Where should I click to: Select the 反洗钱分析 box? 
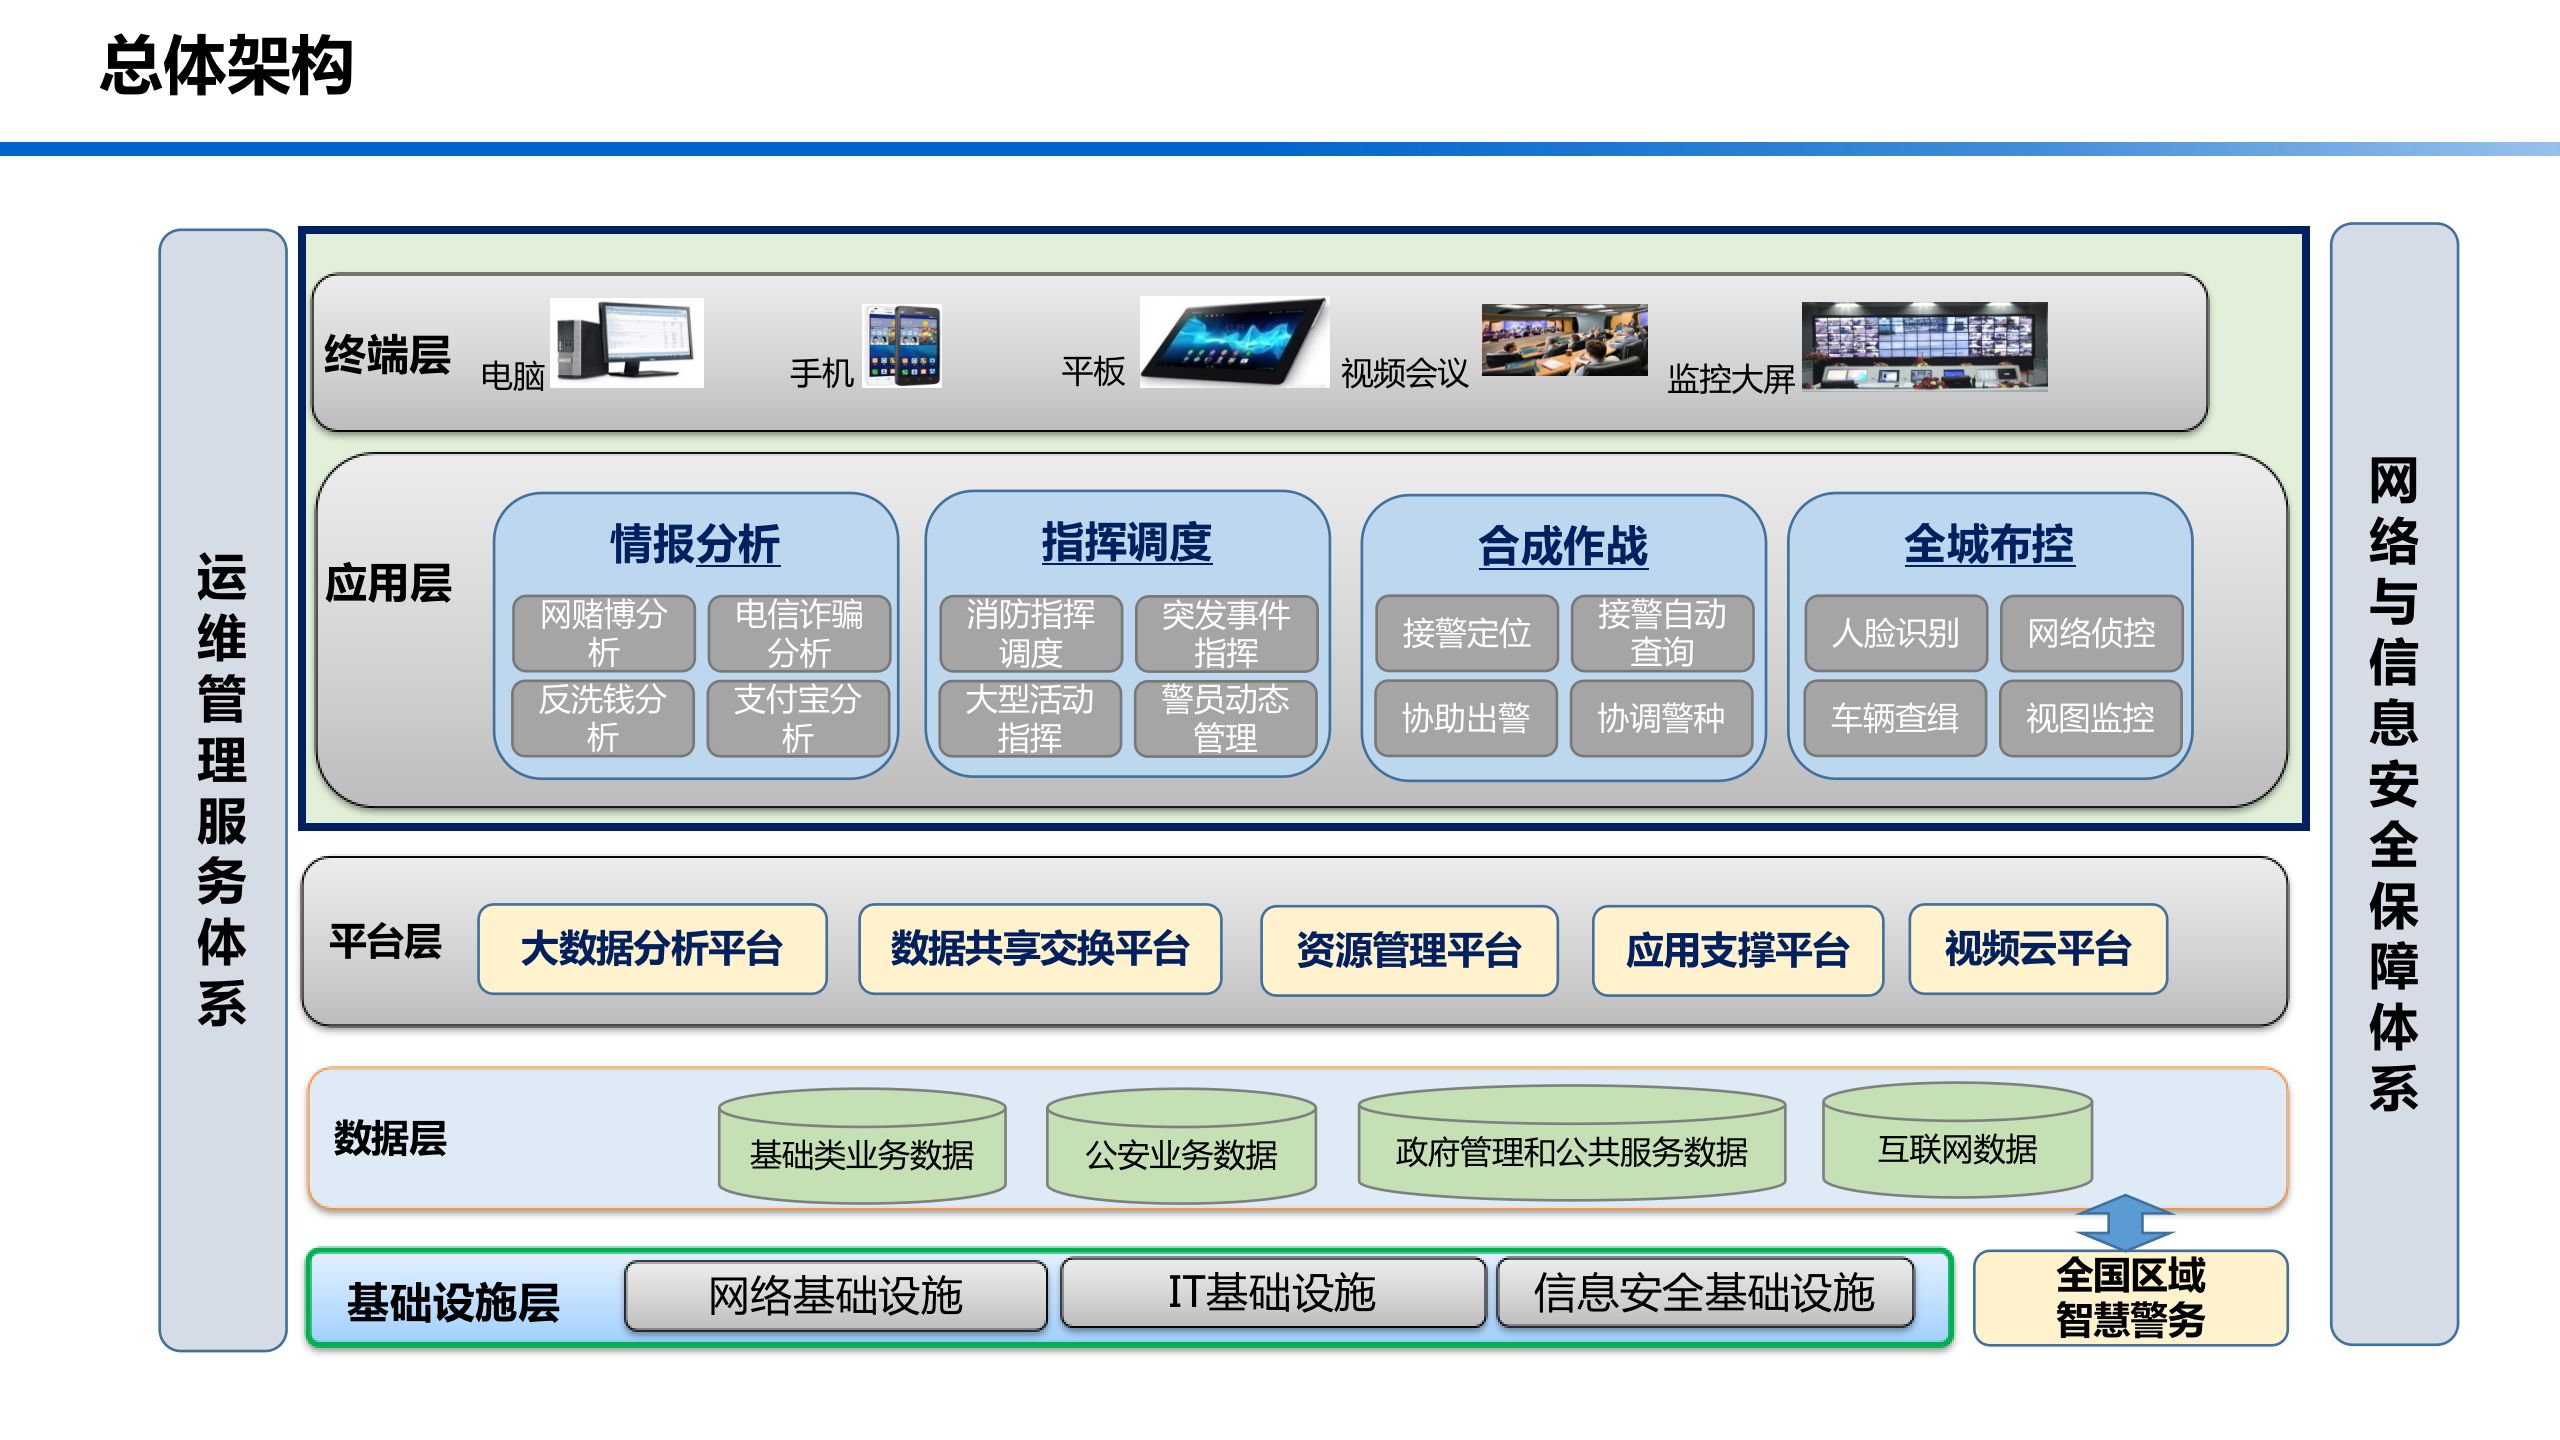[x=602, y=718]
